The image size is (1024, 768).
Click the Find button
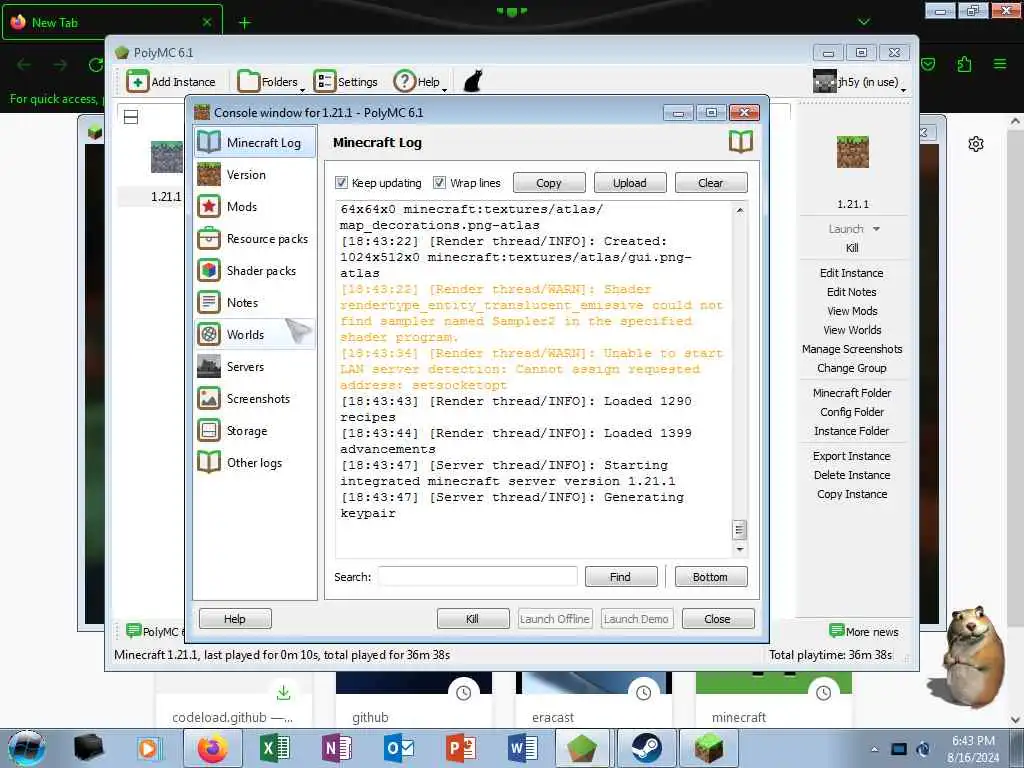coord(620,577)
